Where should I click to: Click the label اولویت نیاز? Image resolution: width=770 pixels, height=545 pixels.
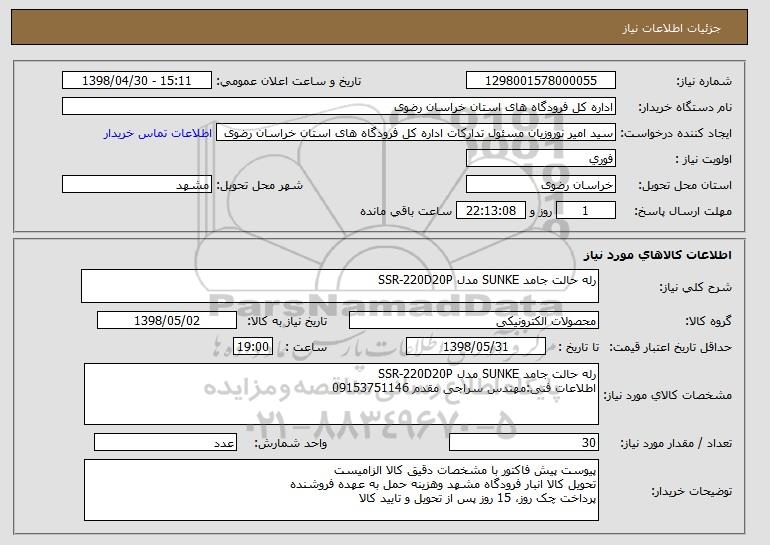click(x=704, y=159)
